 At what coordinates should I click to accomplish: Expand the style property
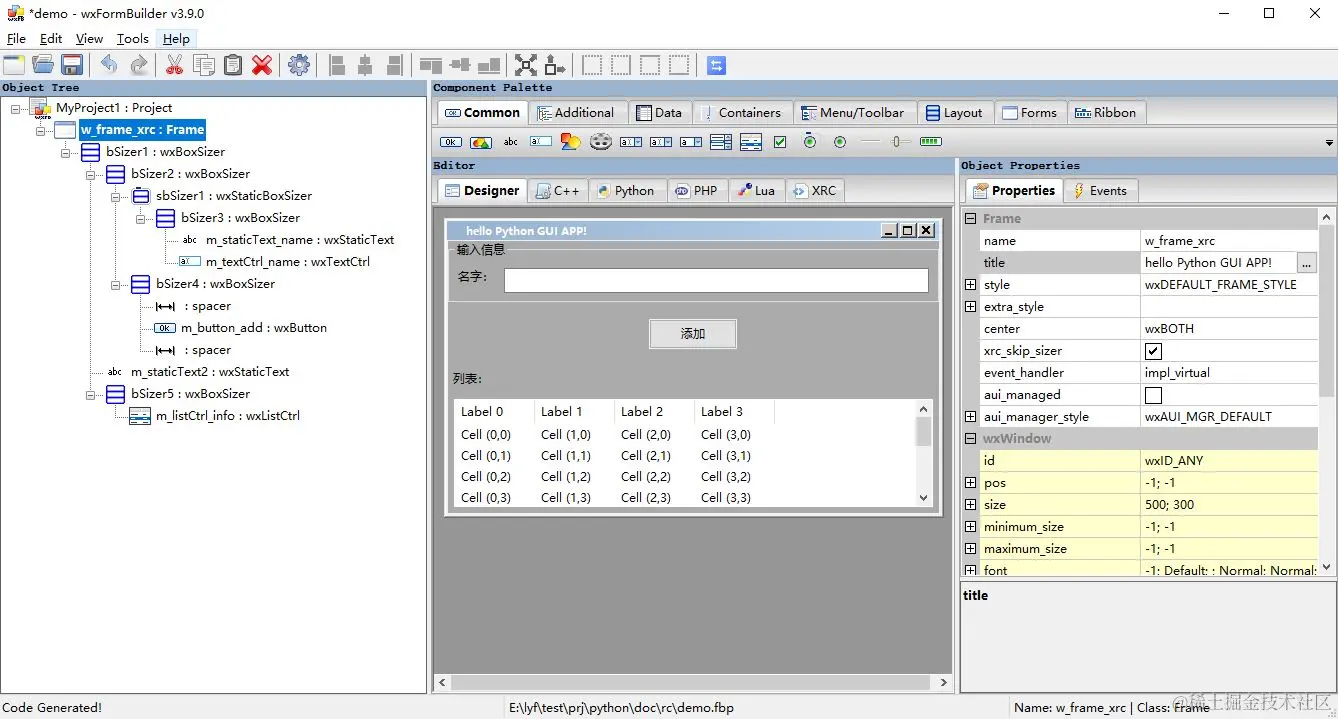970,285
